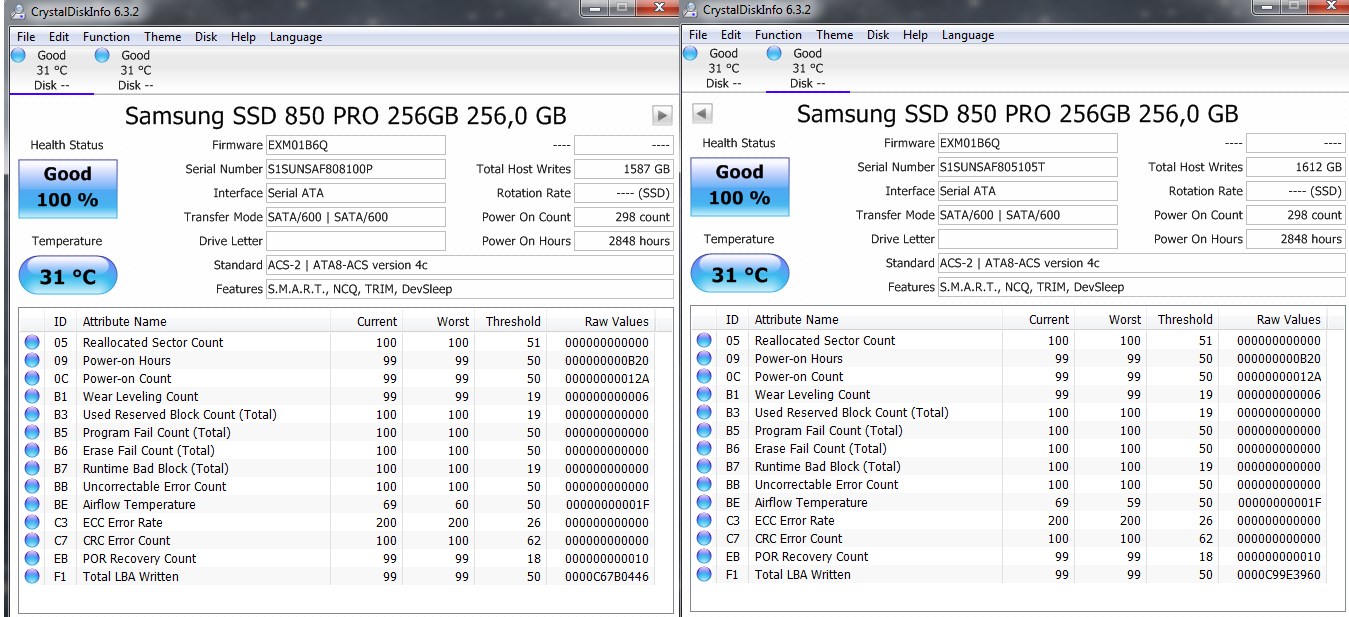Click status orb for Used Reserved Block Count, right window
The width and height of the screenshot is (1349, 617).
click(x=704, y=412)
